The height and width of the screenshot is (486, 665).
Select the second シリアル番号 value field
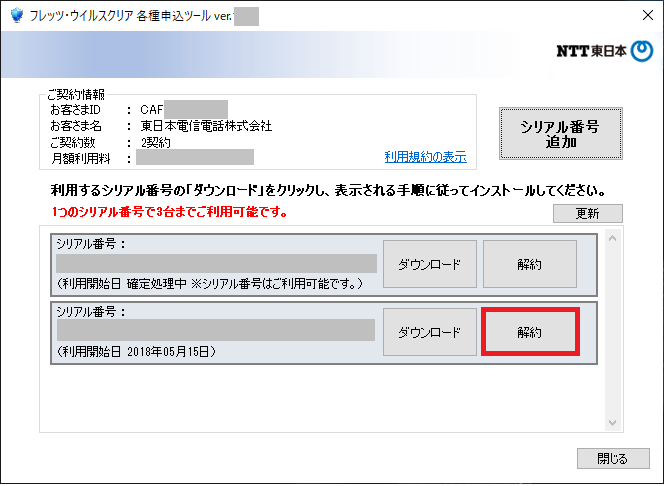pyautogui.click(x=216, y=331)
